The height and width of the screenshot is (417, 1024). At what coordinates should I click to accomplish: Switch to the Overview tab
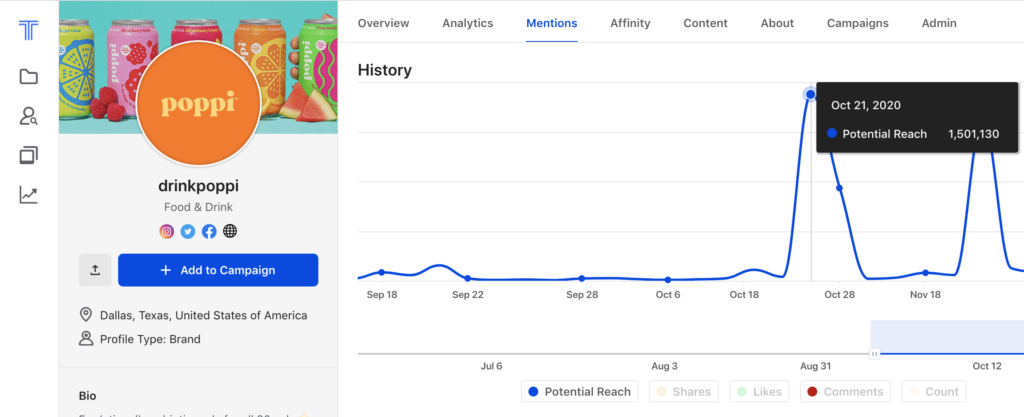click(x=383, y=23)
